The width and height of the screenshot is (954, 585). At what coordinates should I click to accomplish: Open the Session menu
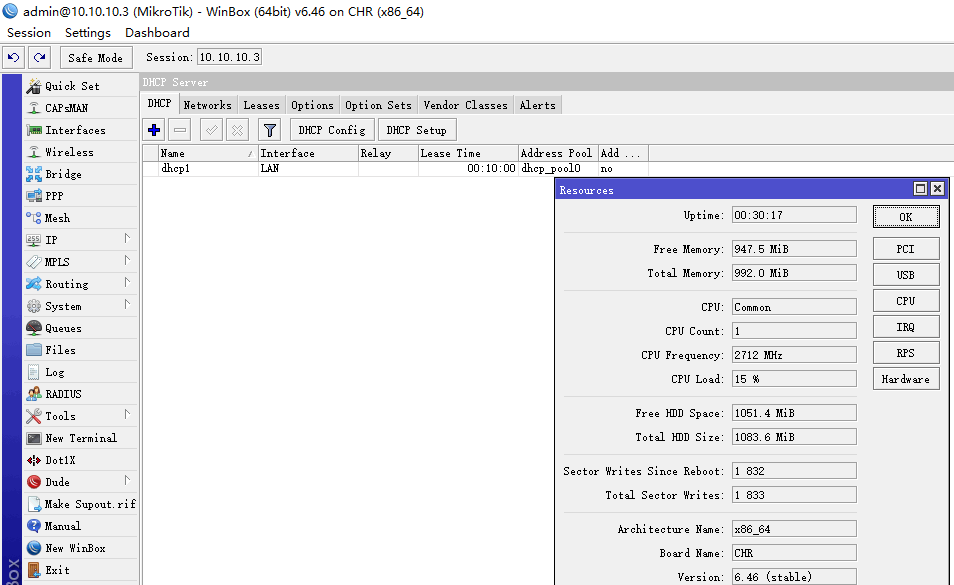coord(29,33)
